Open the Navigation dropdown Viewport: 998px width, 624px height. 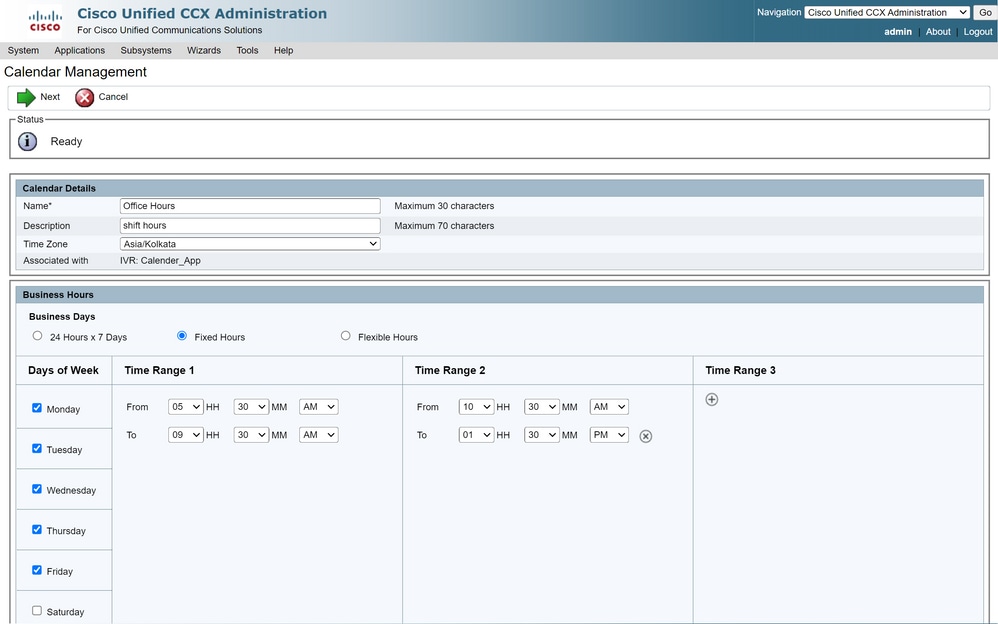887,13
